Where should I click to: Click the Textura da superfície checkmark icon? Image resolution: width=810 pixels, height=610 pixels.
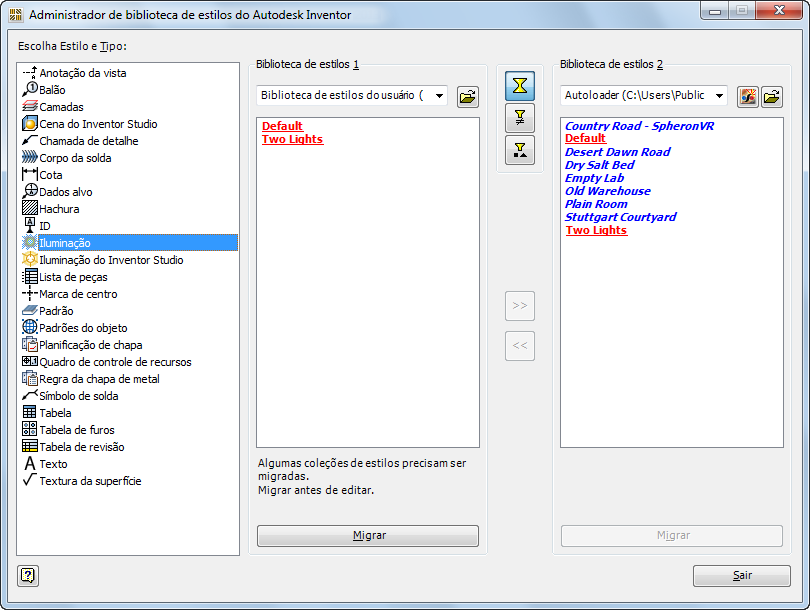[x=30, y=480]
